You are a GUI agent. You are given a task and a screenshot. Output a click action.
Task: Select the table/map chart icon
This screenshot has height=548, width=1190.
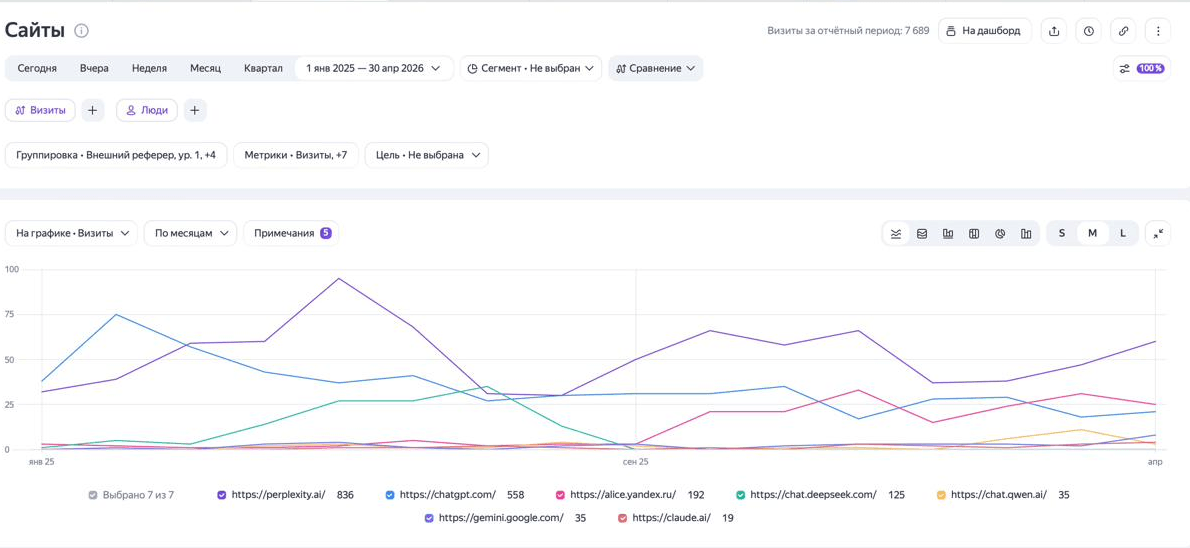(974, 234)
